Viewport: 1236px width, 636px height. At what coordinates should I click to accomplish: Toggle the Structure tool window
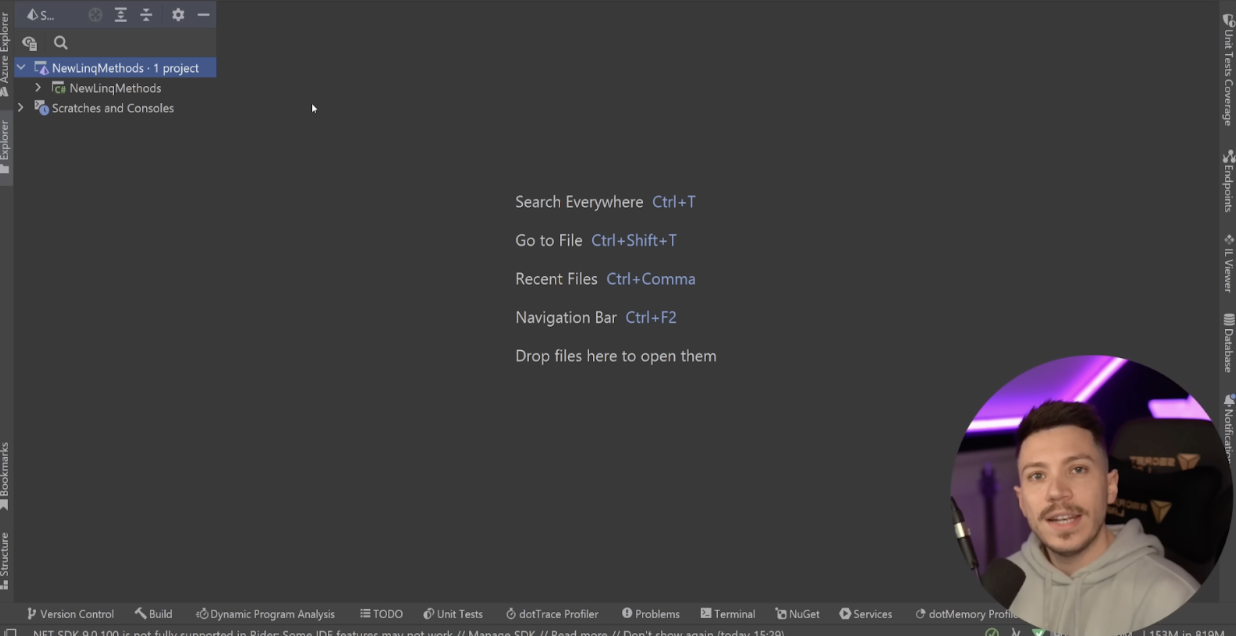pos(7,557)
